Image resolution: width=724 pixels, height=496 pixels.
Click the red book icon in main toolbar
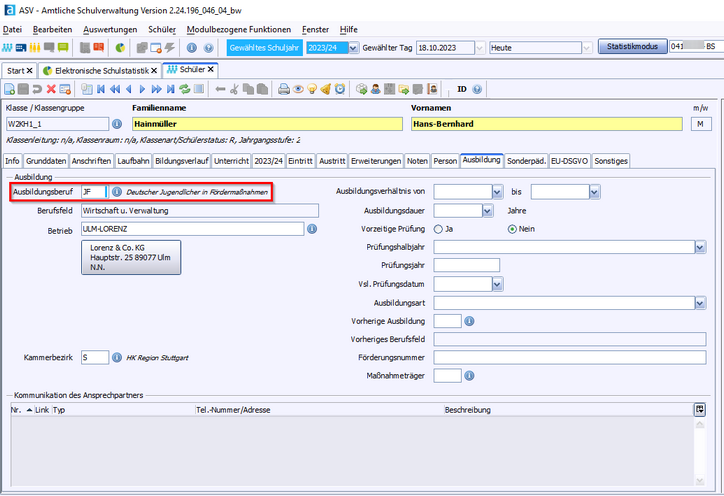pos(99,48)
